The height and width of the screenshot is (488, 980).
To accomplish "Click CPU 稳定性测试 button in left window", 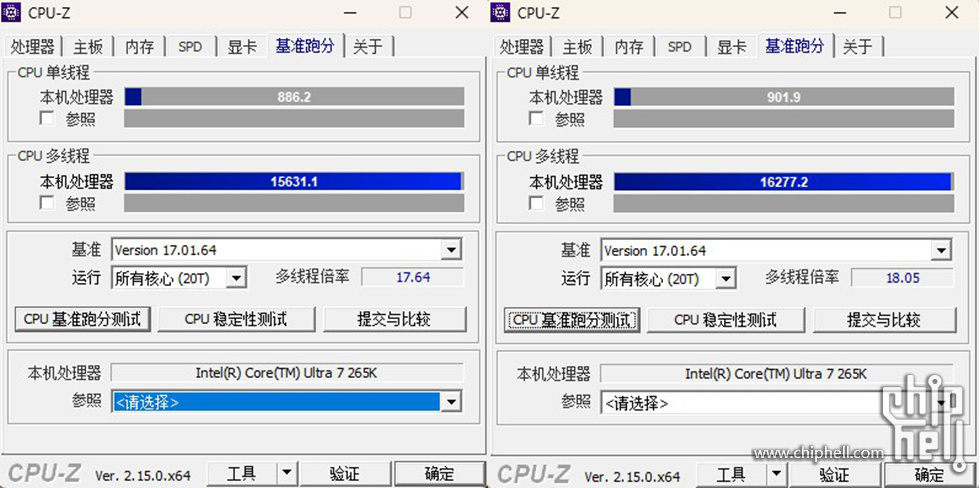I will click(236, 319).
